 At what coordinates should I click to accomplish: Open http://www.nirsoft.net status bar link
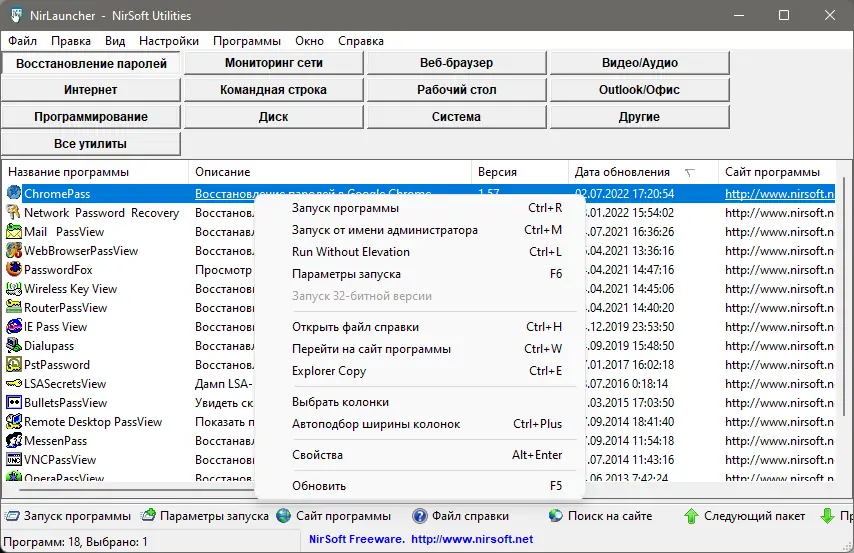[472, 539]
